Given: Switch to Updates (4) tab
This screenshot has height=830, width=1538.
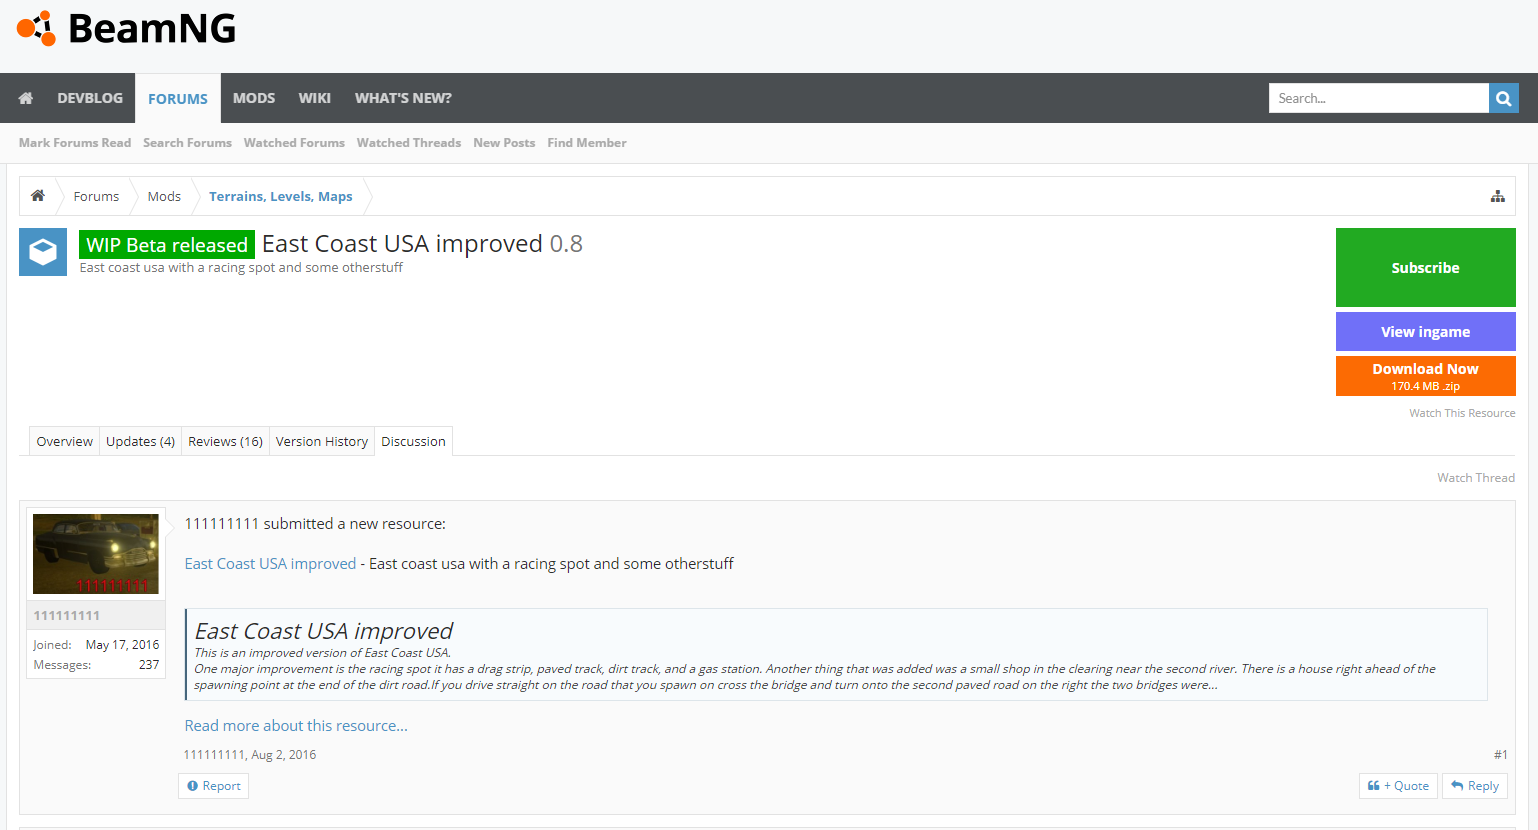Looking at the screenshot, I should [x=140, y=441].
